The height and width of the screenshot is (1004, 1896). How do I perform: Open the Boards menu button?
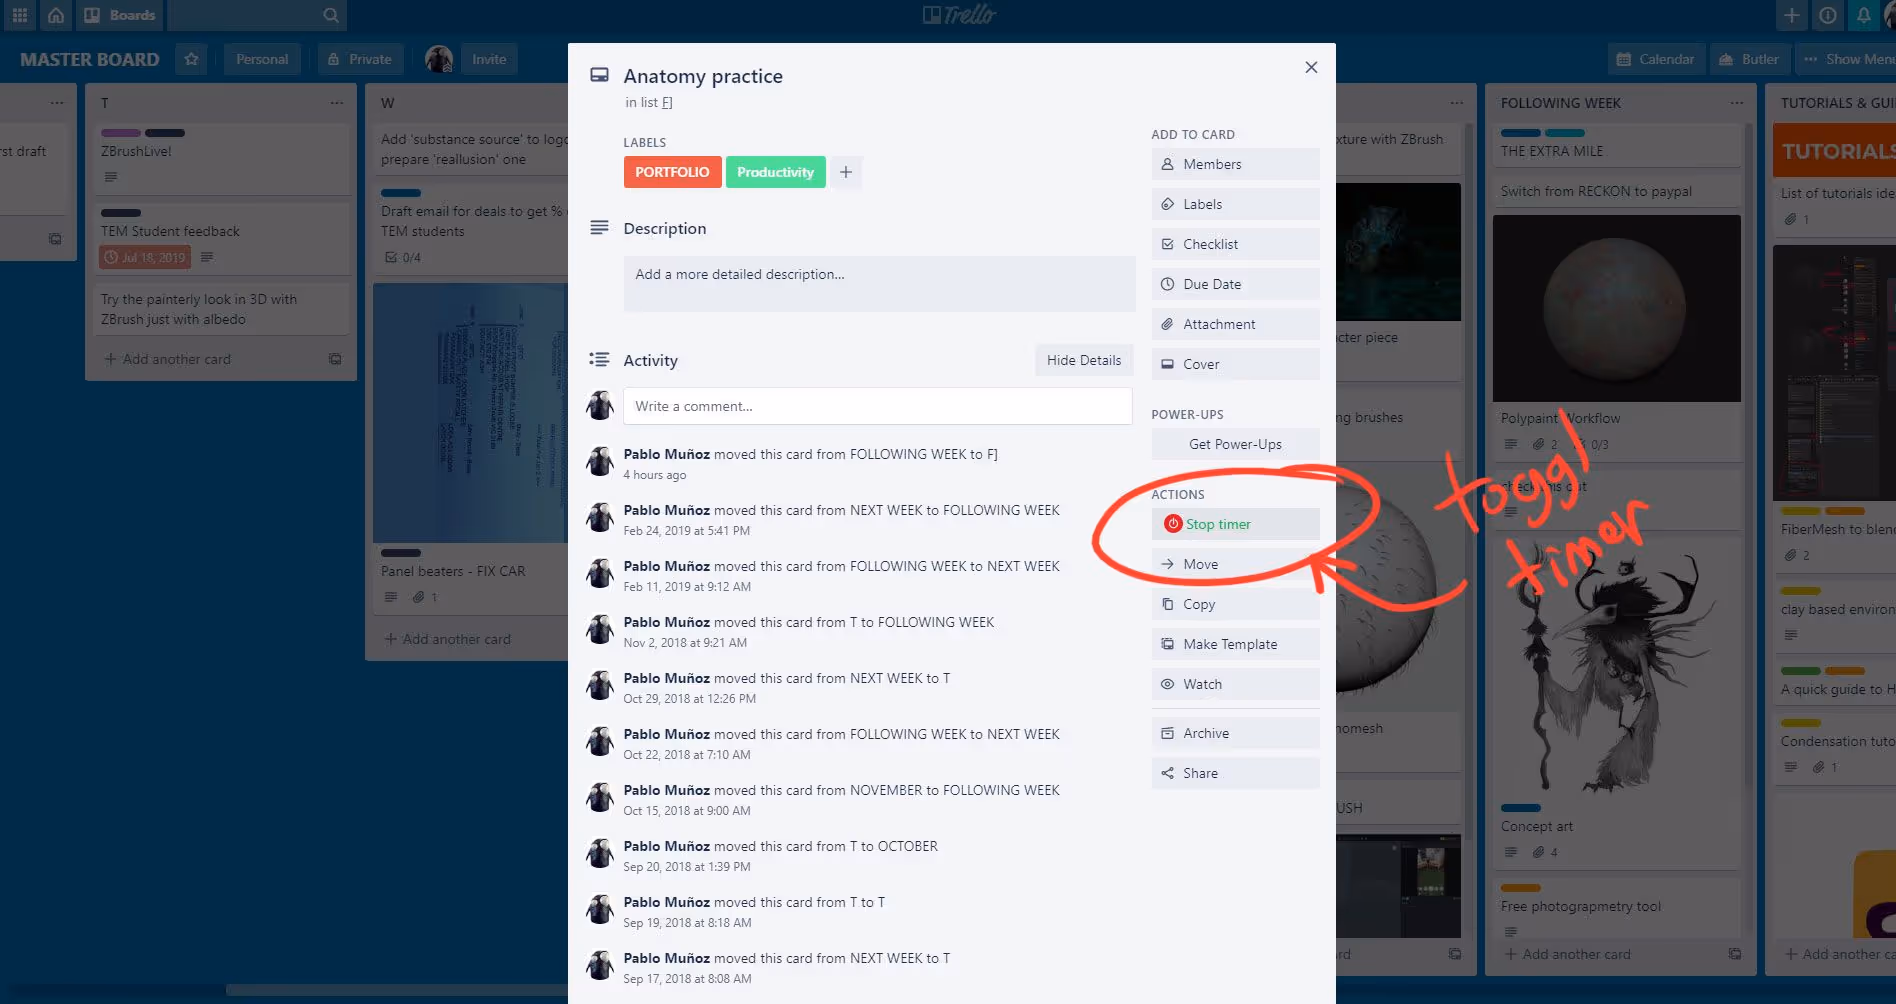120,15
